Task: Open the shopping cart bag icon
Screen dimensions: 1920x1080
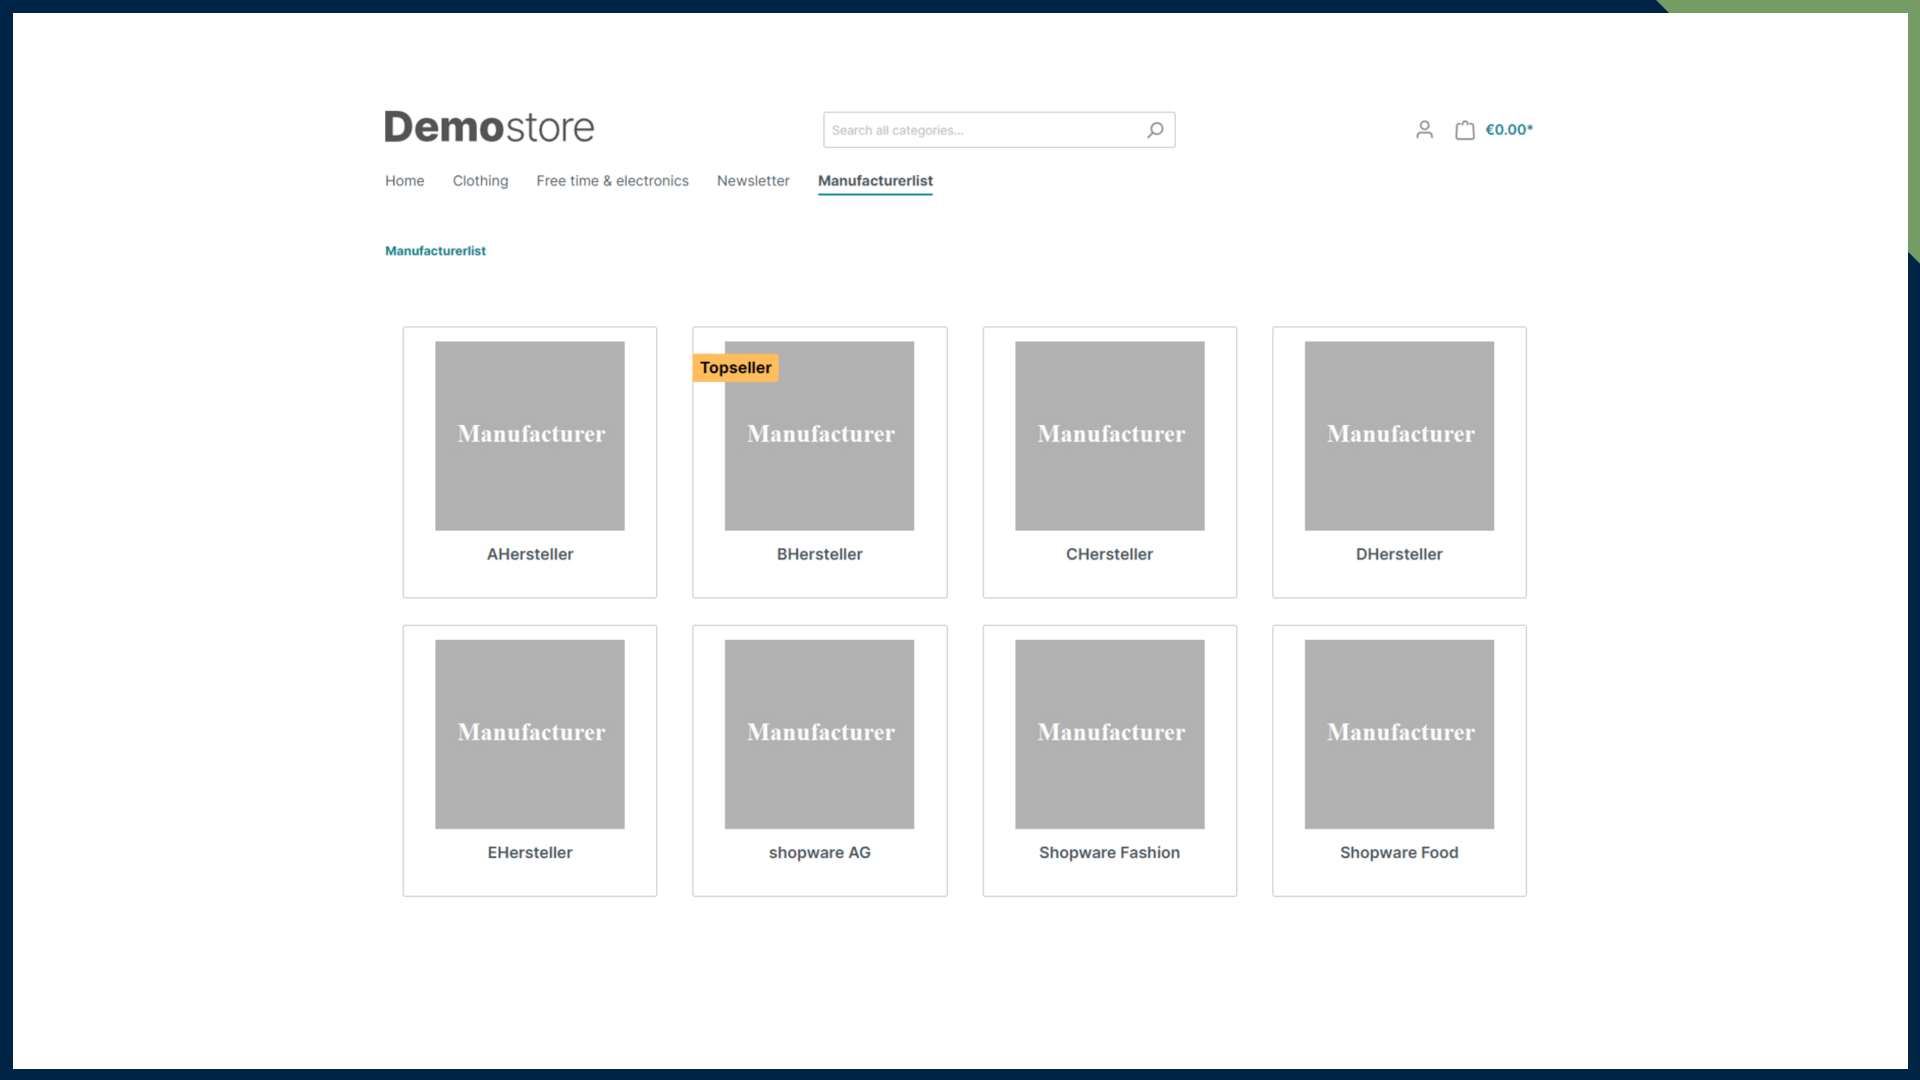Action: click(x=1464, y=130)
